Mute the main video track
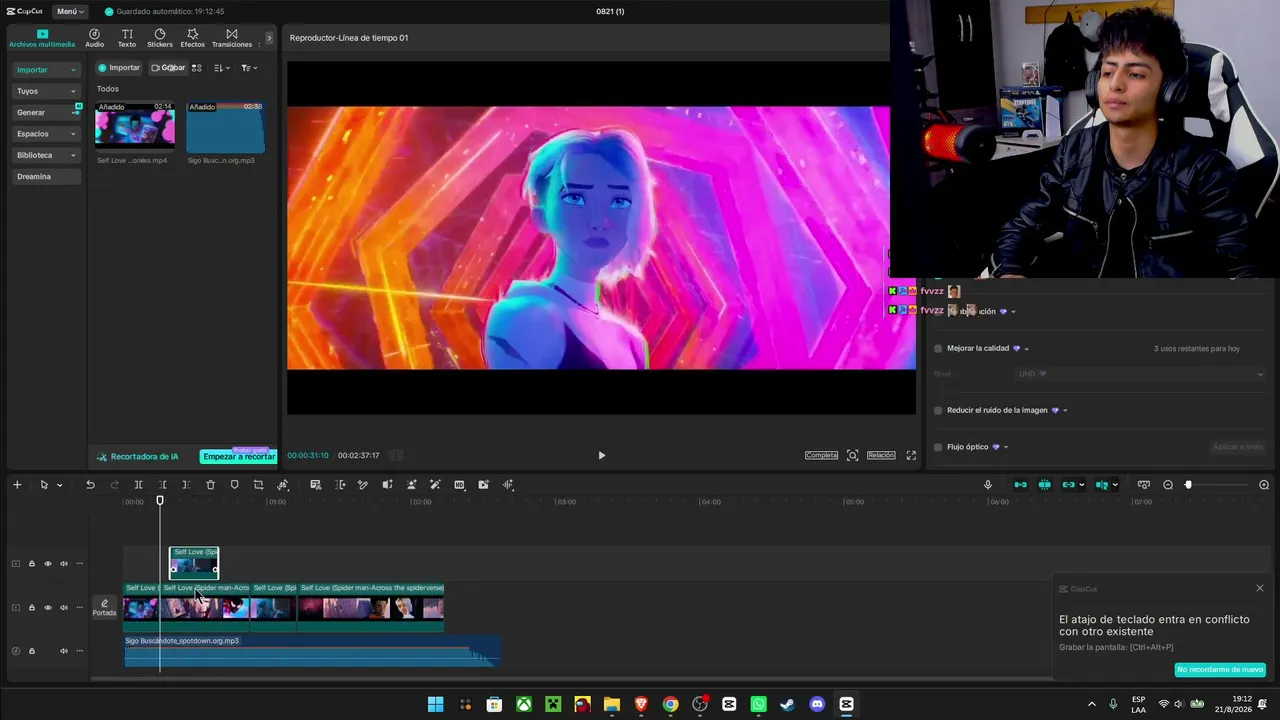 (x=64, y=608)
